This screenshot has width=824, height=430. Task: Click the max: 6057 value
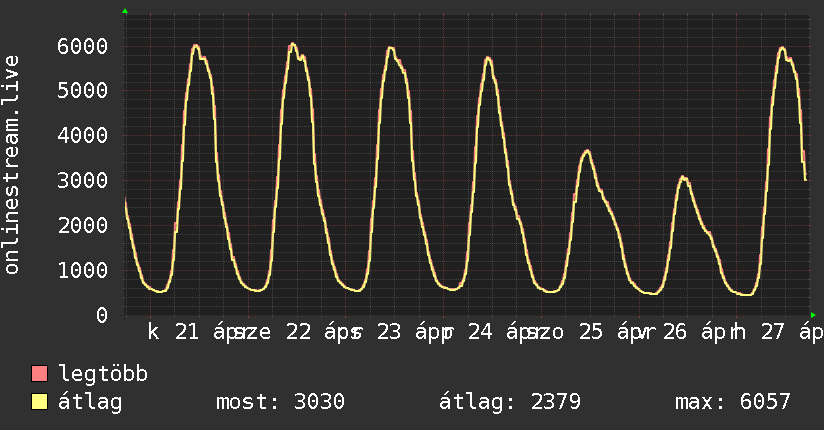coord(733,402)
